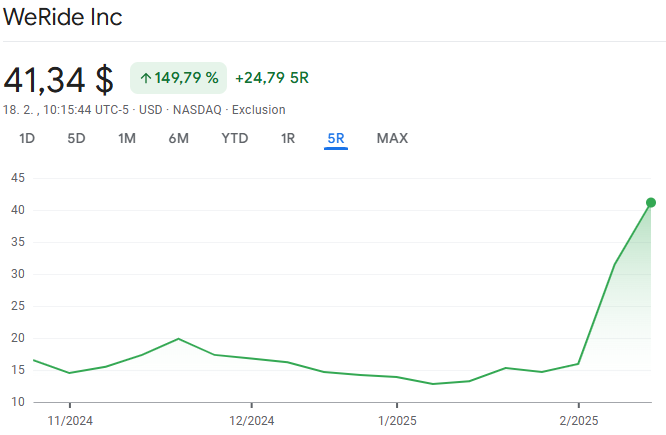Click the WeRide Inc title
Image resolution: width=666 pixels, height=435 pixels.
click(x=63, y=18)
